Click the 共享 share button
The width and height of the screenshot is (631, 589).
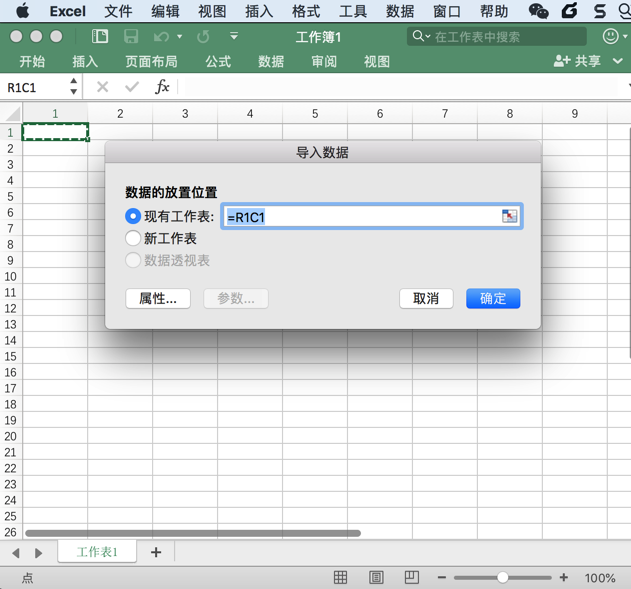click(577, 61)
